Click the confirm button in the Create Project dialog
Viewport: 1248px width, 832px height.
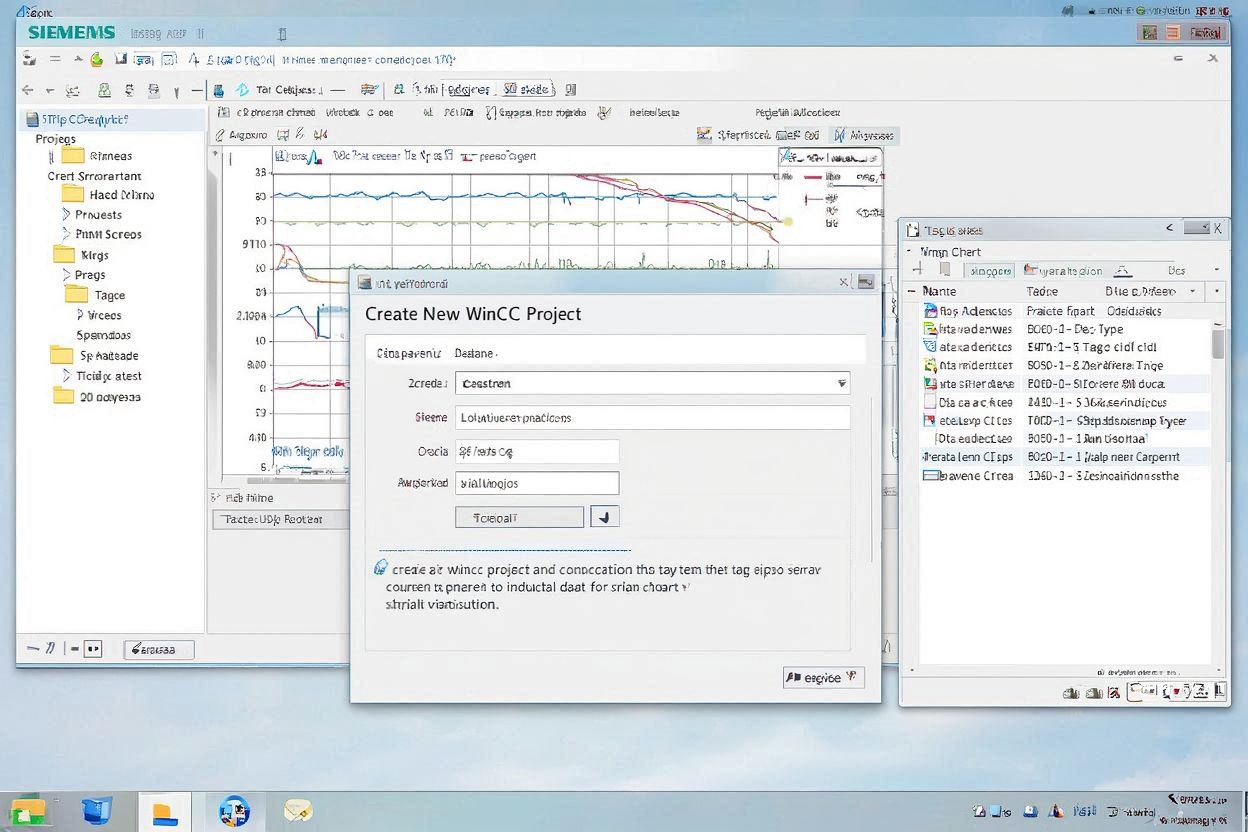tap(822, 677)
